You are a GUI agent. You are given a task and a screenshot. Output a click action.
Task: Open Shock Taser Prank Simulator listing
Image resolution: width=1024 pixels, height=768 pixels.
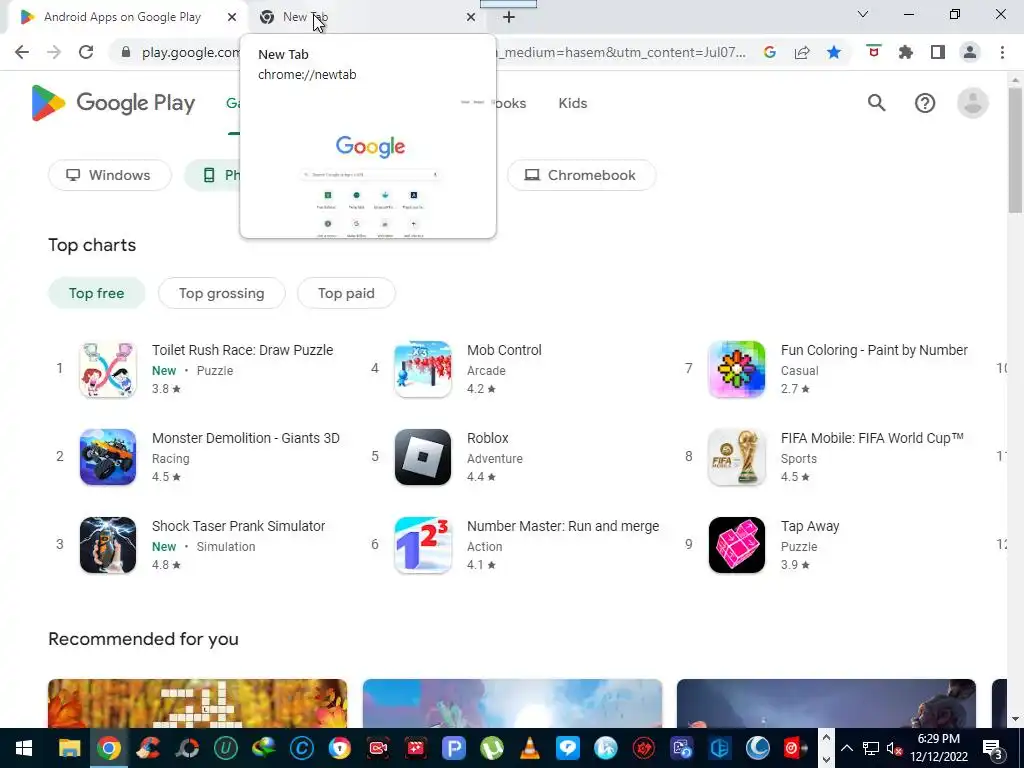pyautogui.click(x=202, y=545)
